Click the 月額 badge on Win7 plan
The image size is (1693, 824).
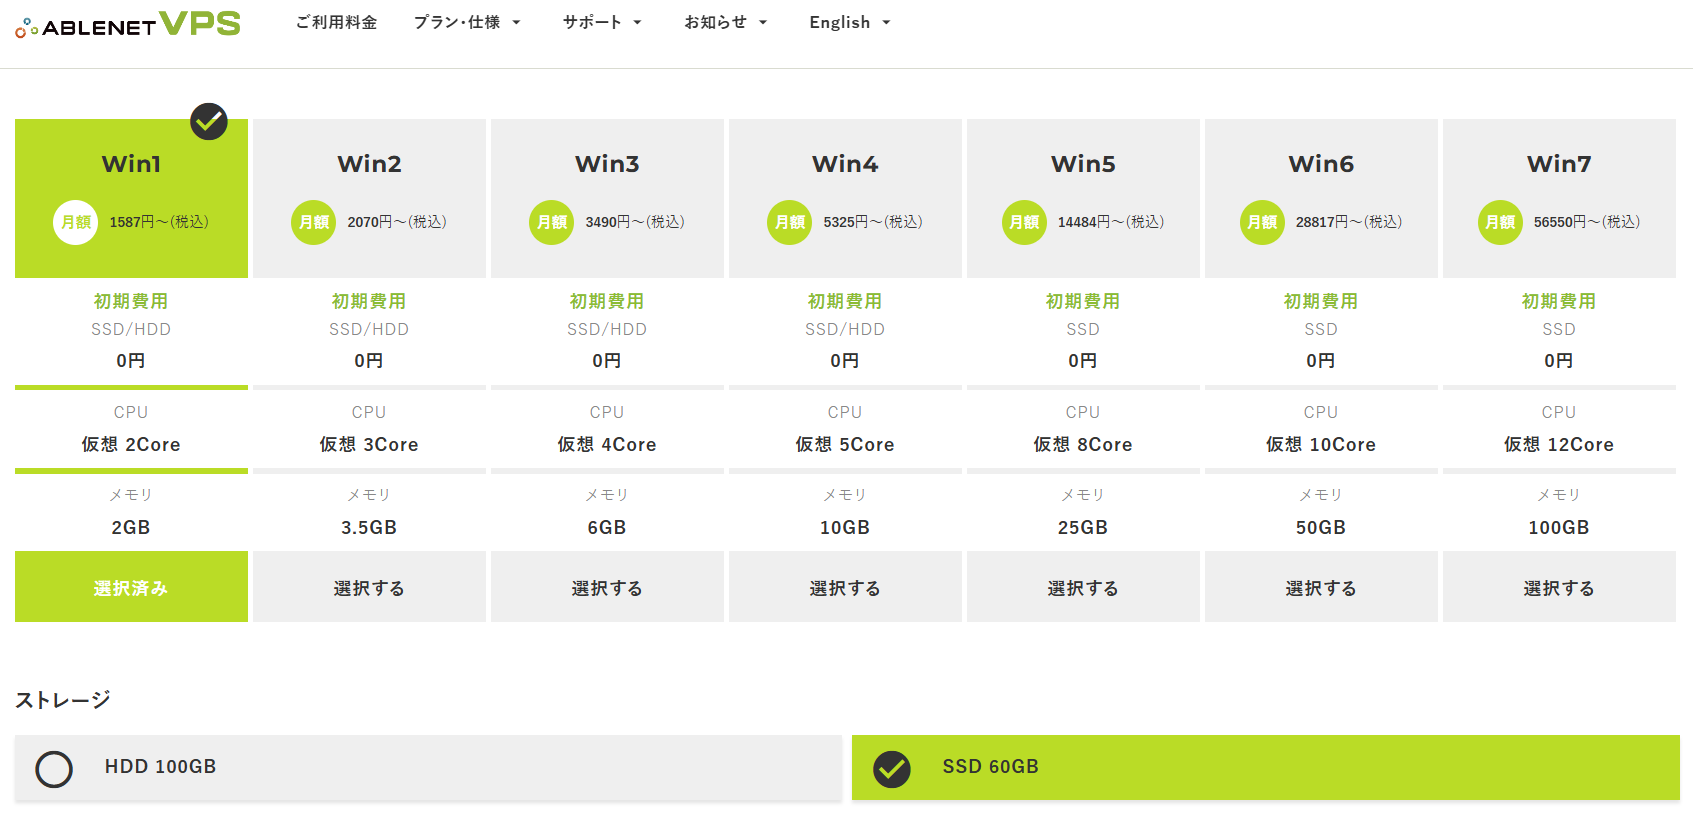(1500, 222)
